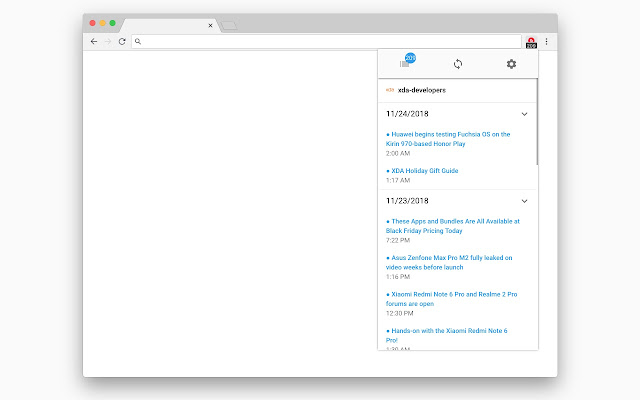
Task: Click the xda-developers feed title
Action: pyautogui.click(x=422, y=90)
